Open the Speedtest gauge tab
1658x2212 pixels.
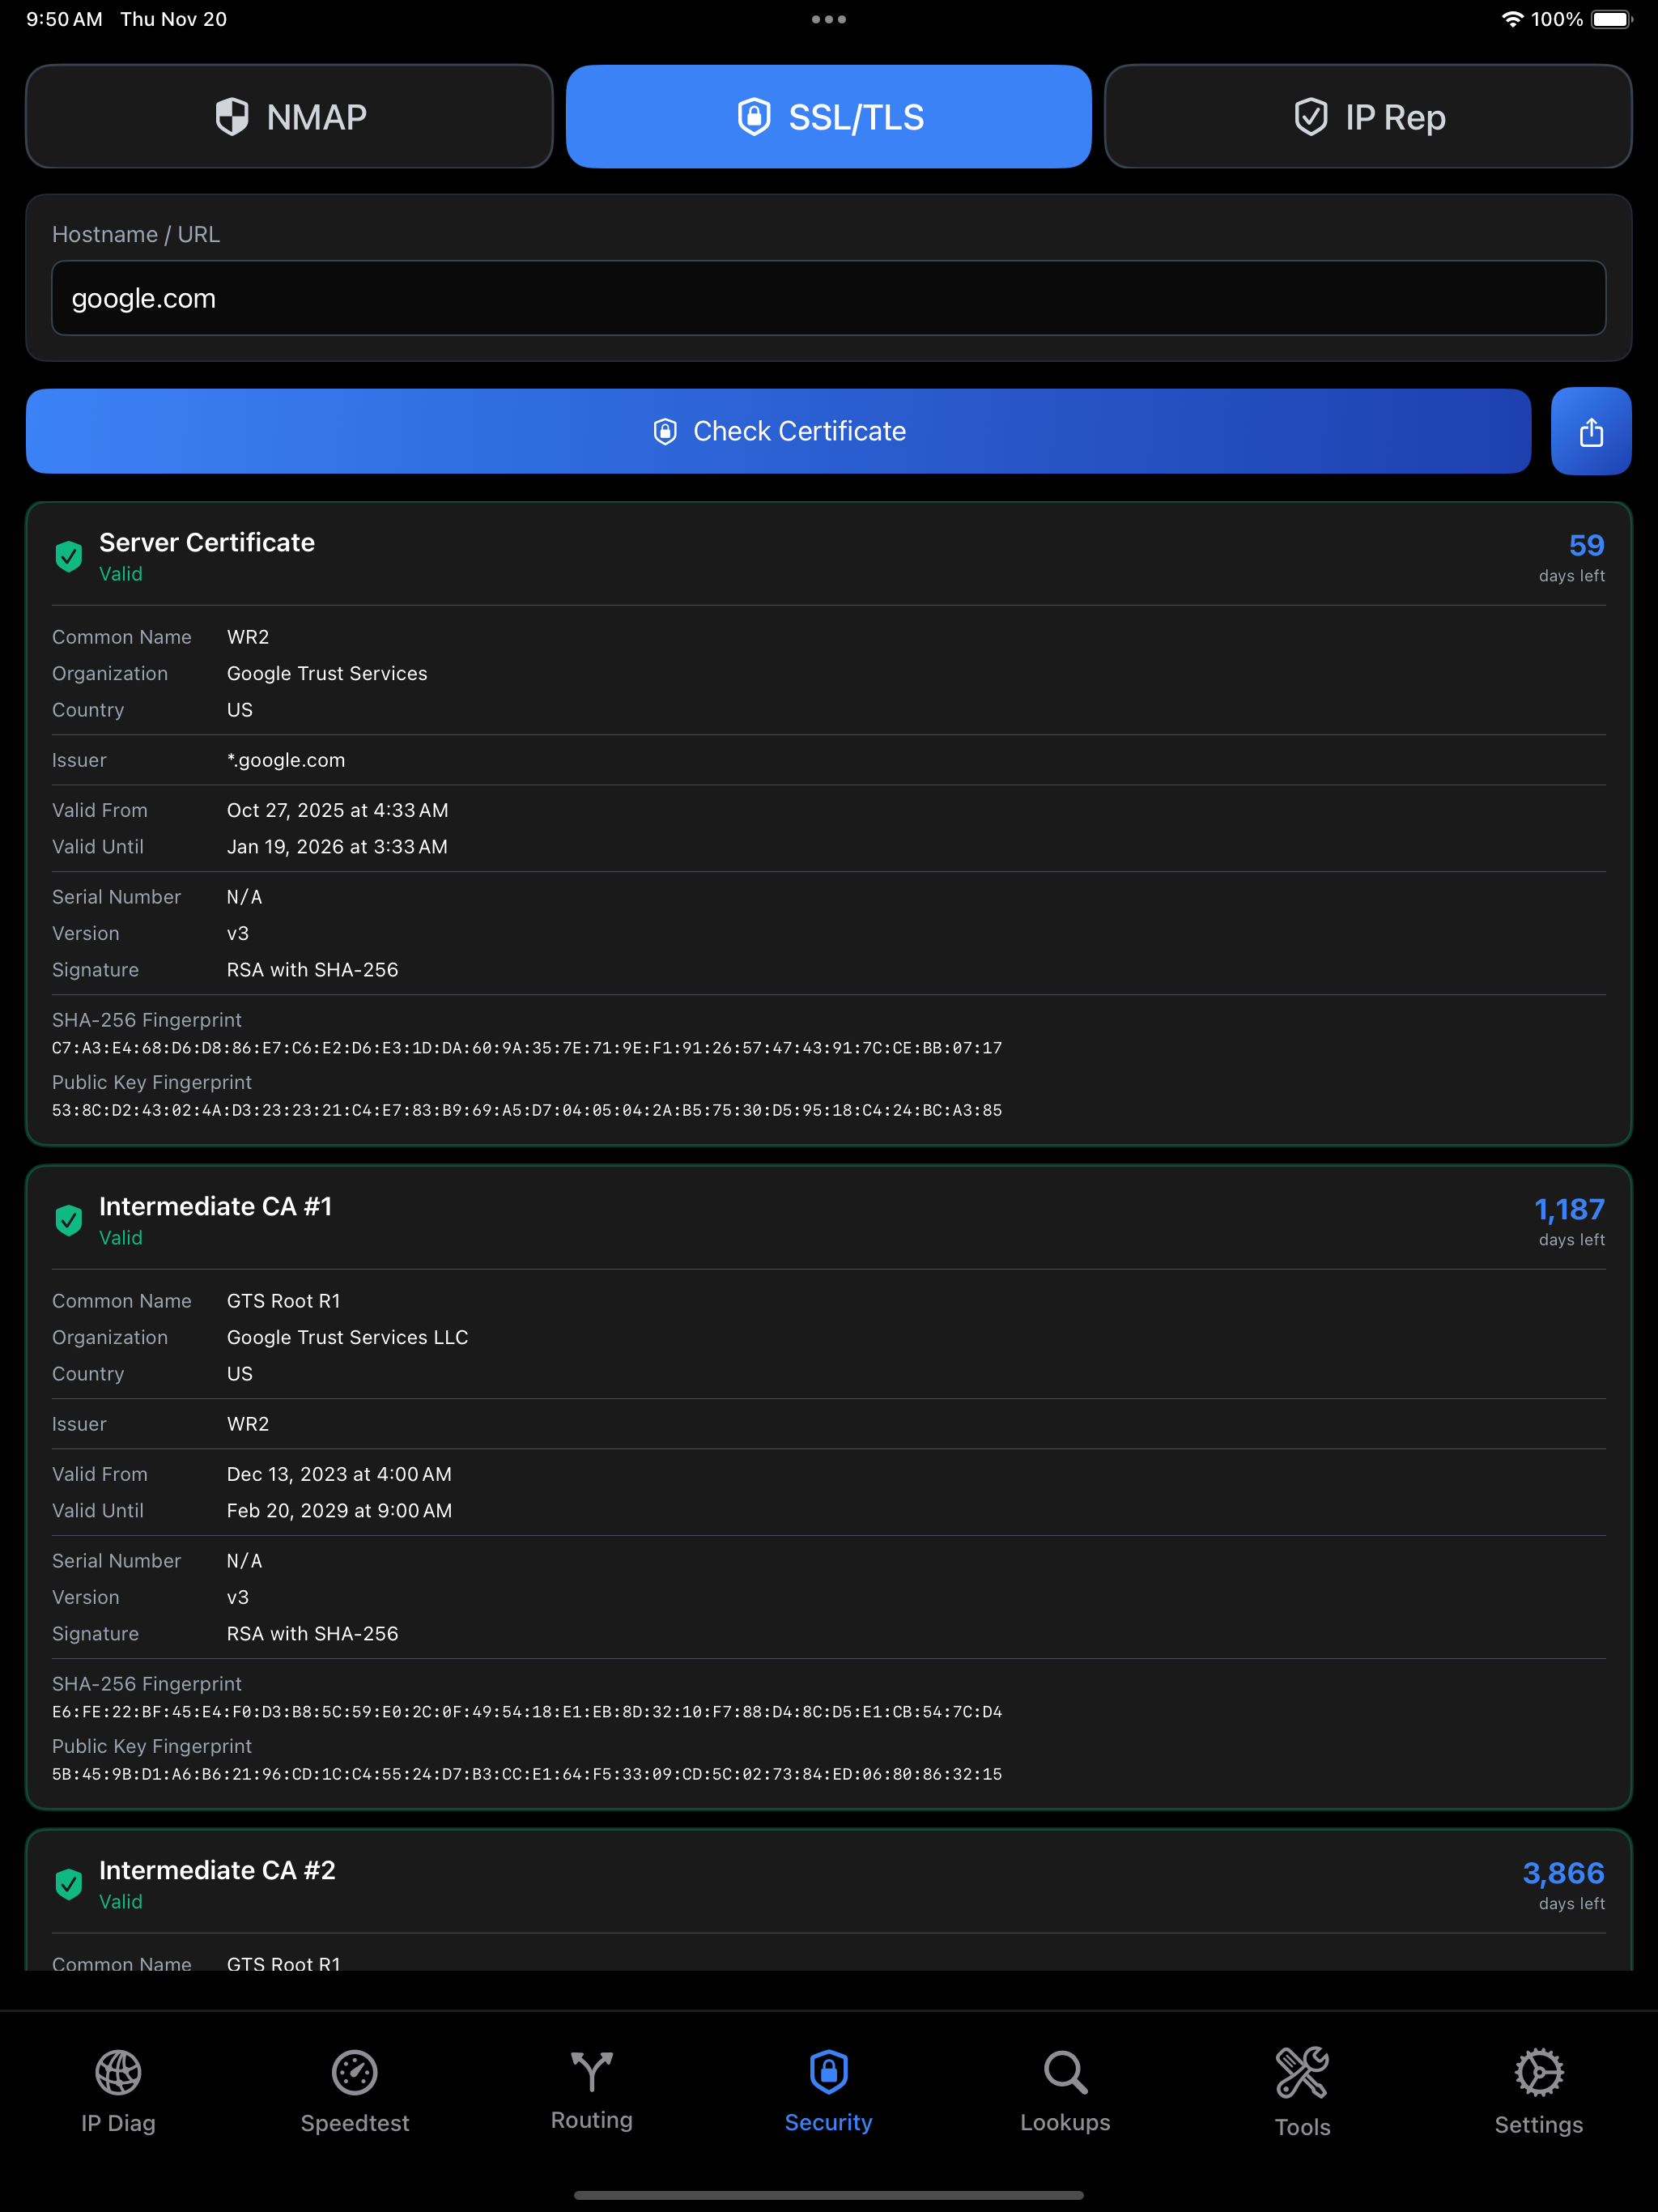355,2092
